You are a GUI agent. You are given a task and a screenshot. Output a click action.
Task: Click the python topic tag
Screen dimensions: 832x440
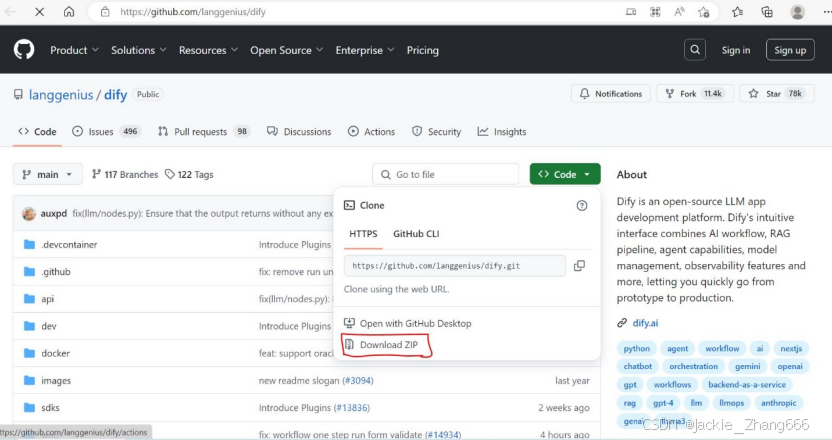[x=637, y=348]
